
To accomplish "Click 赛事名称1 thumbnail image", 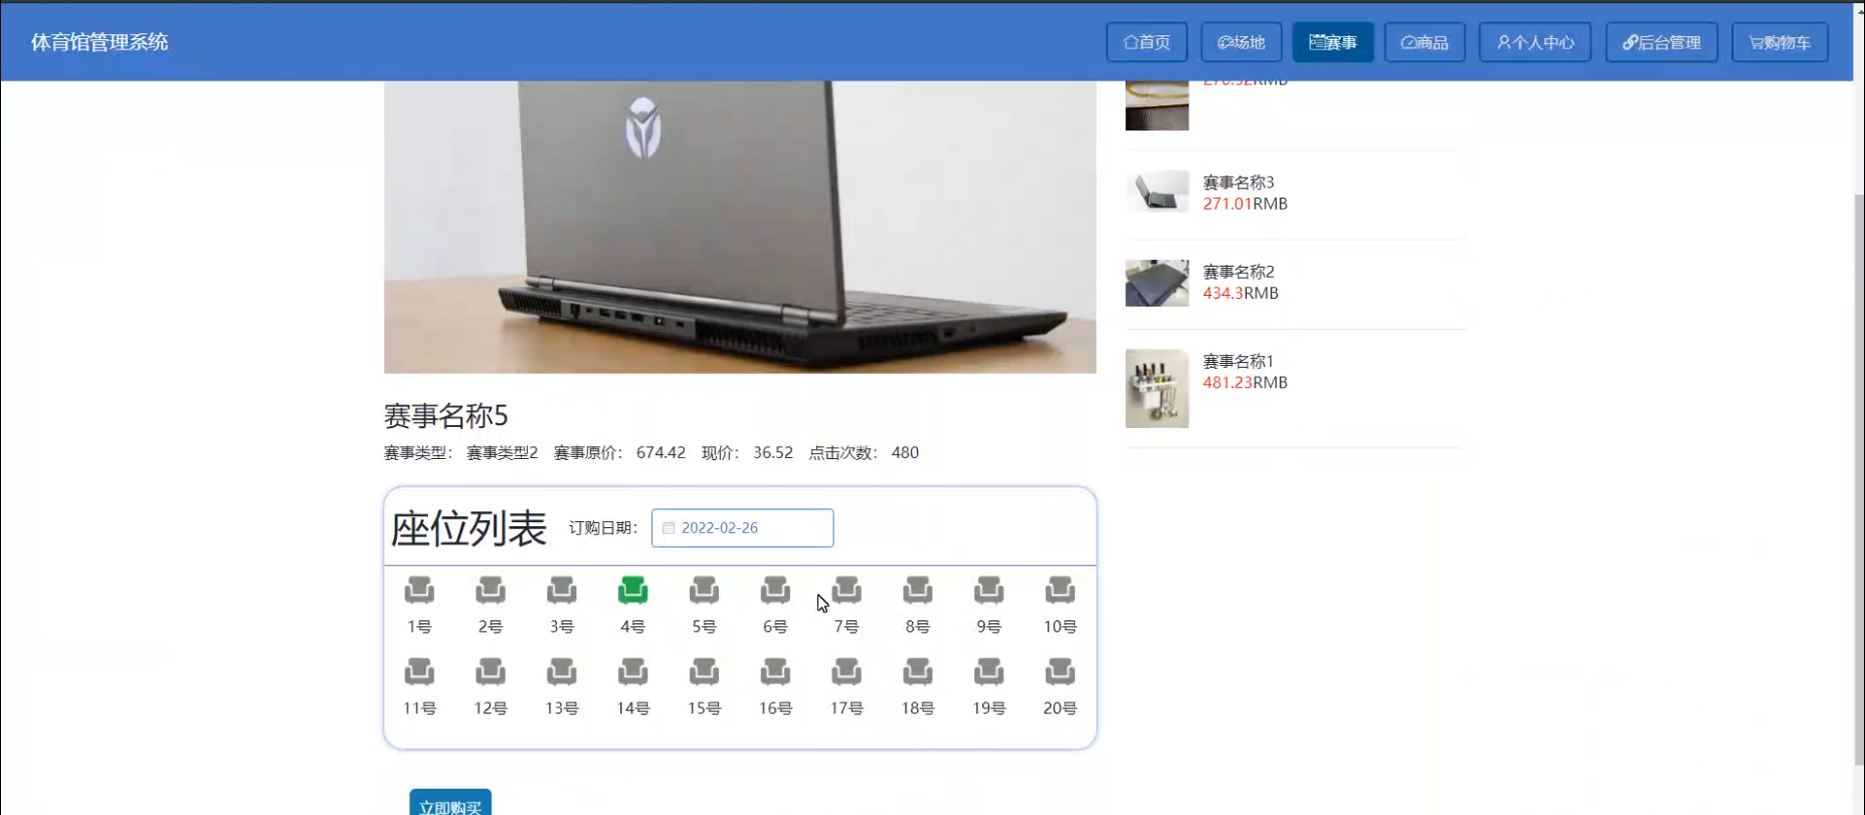I will (1157, 388).
